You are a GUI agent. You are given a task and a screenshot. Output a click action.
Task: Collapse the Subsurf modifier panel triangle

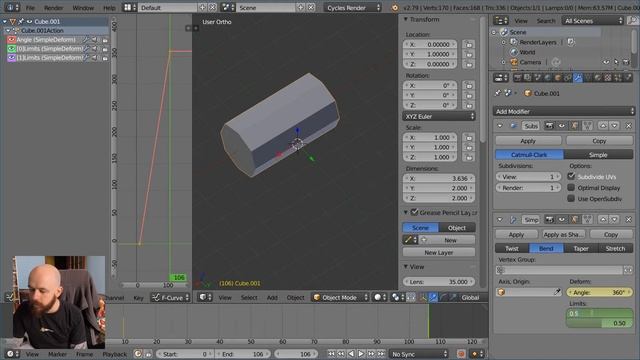pyautogui.click(x=500, y=126)
